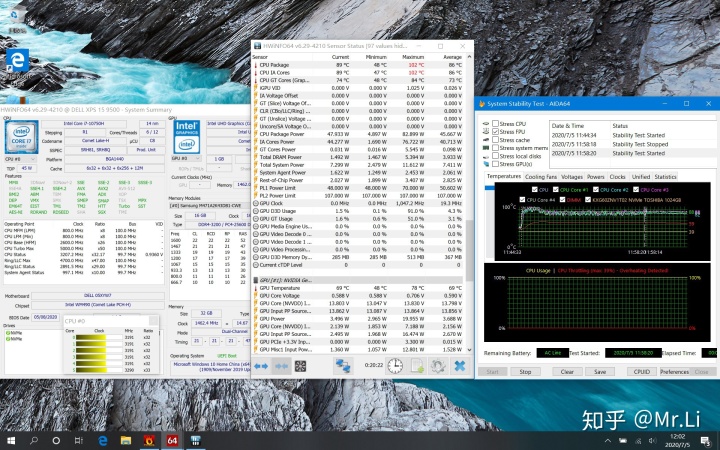Screen dimensions: 720x450
Task: Click the Intel Graphics logo
Action: pyautogui.click(x=186, y=137)
